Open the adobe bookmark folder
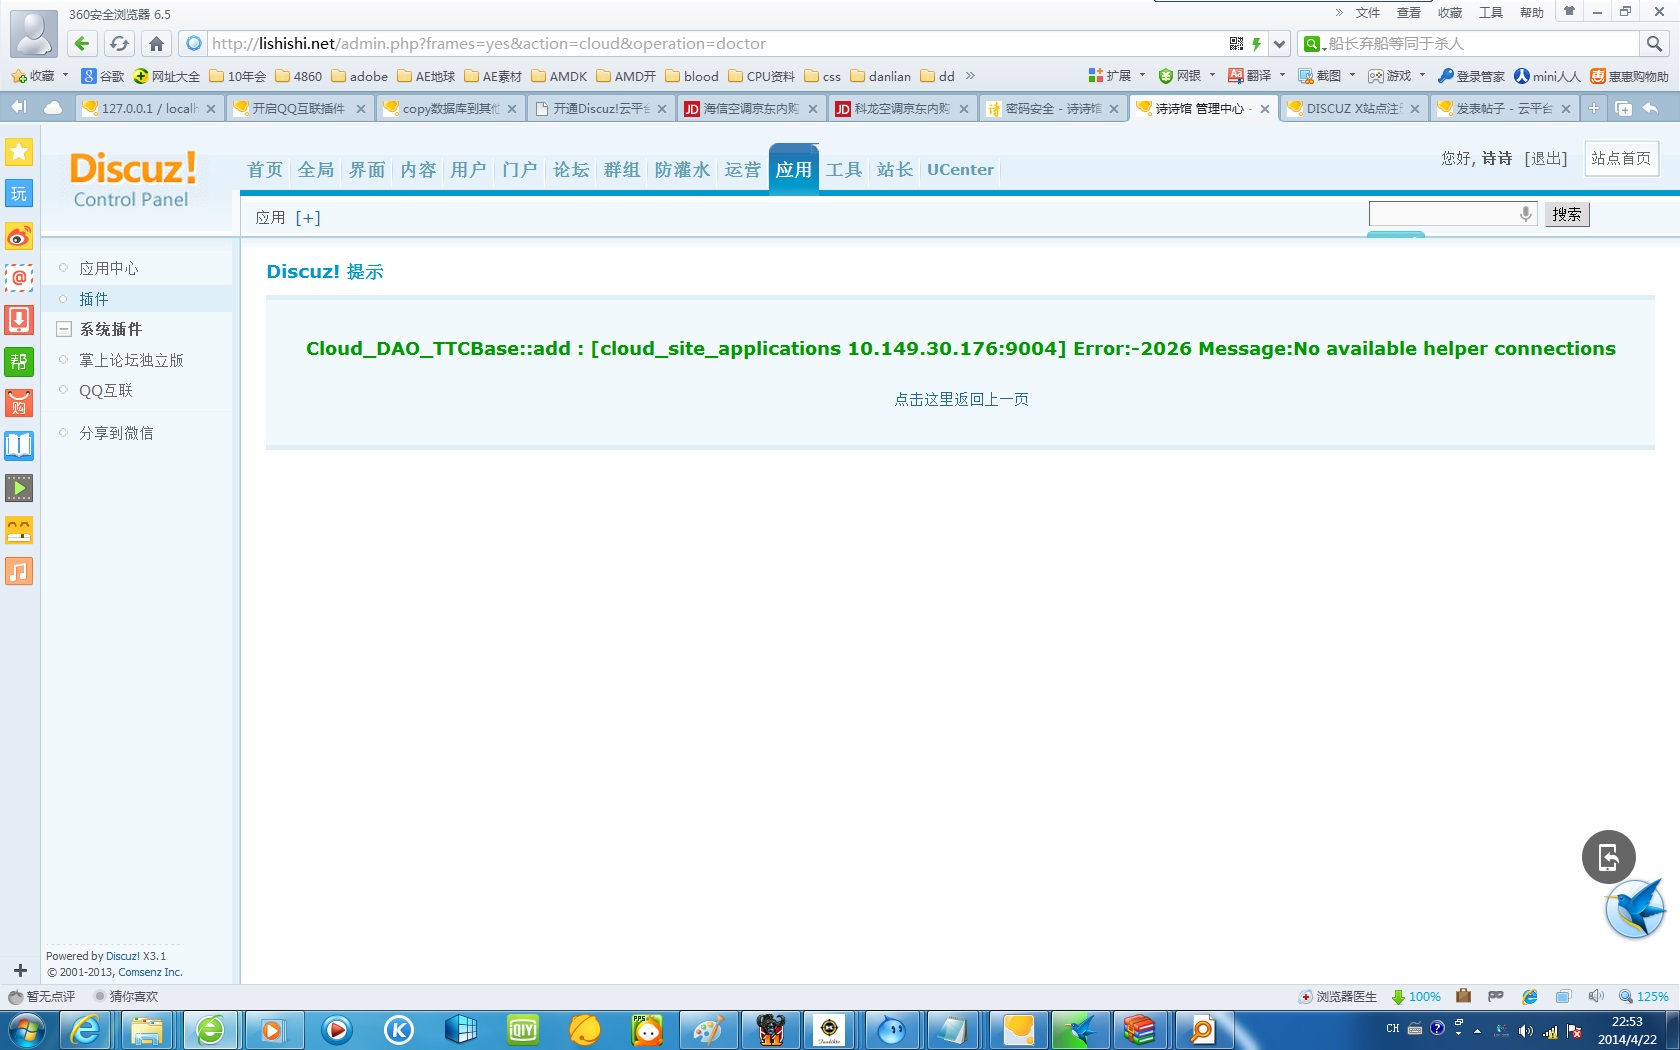 click(360, 76)
